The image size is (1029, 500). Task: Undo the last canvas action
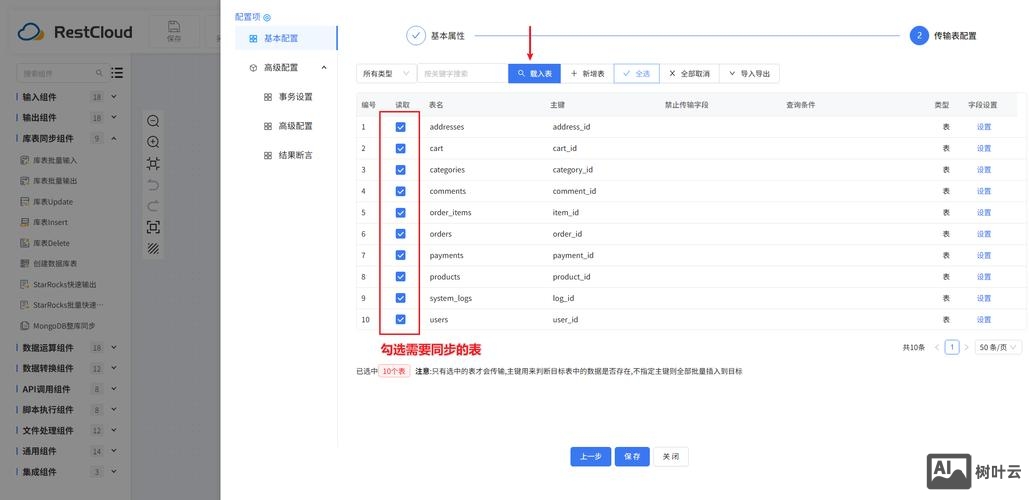[x=153, y=184]
